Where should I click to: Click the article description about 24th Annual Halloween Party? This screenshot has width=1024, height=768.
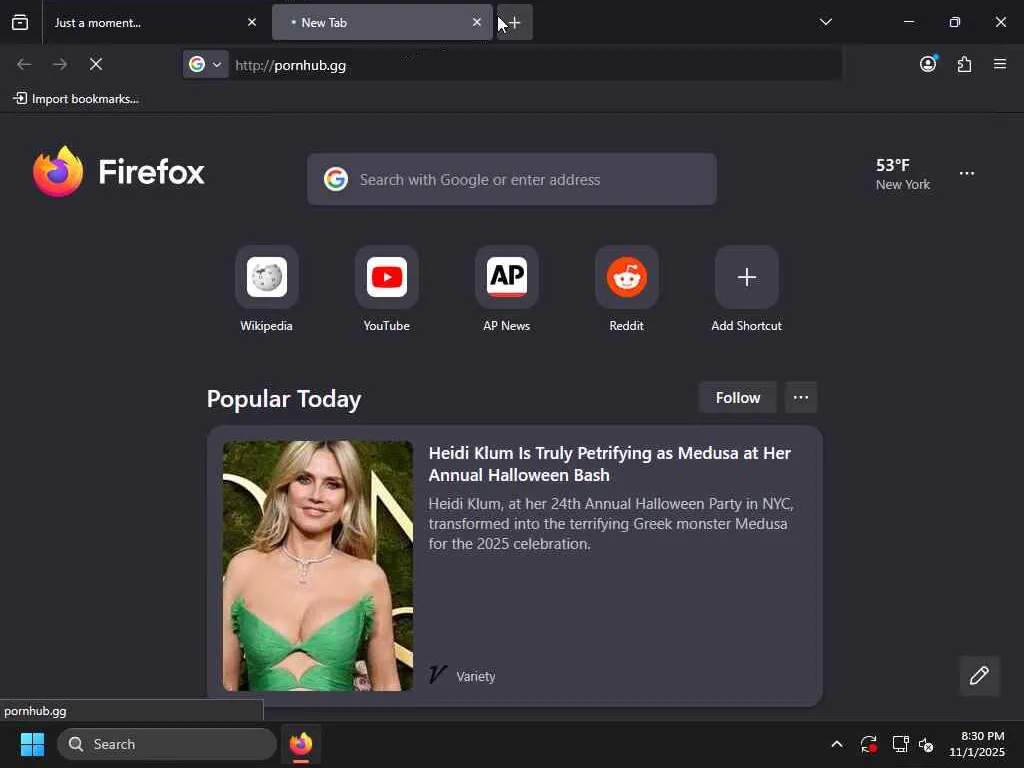611,524
